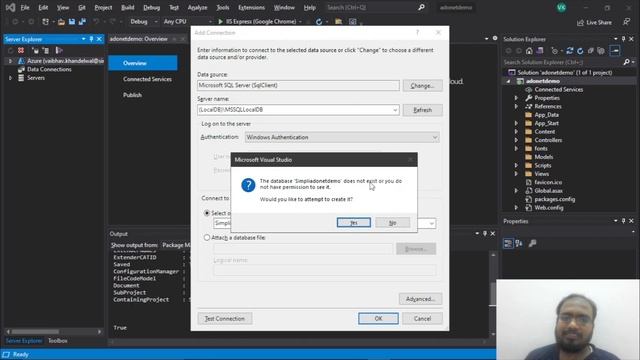Pin the Server Explorer panel

(91, 39)
